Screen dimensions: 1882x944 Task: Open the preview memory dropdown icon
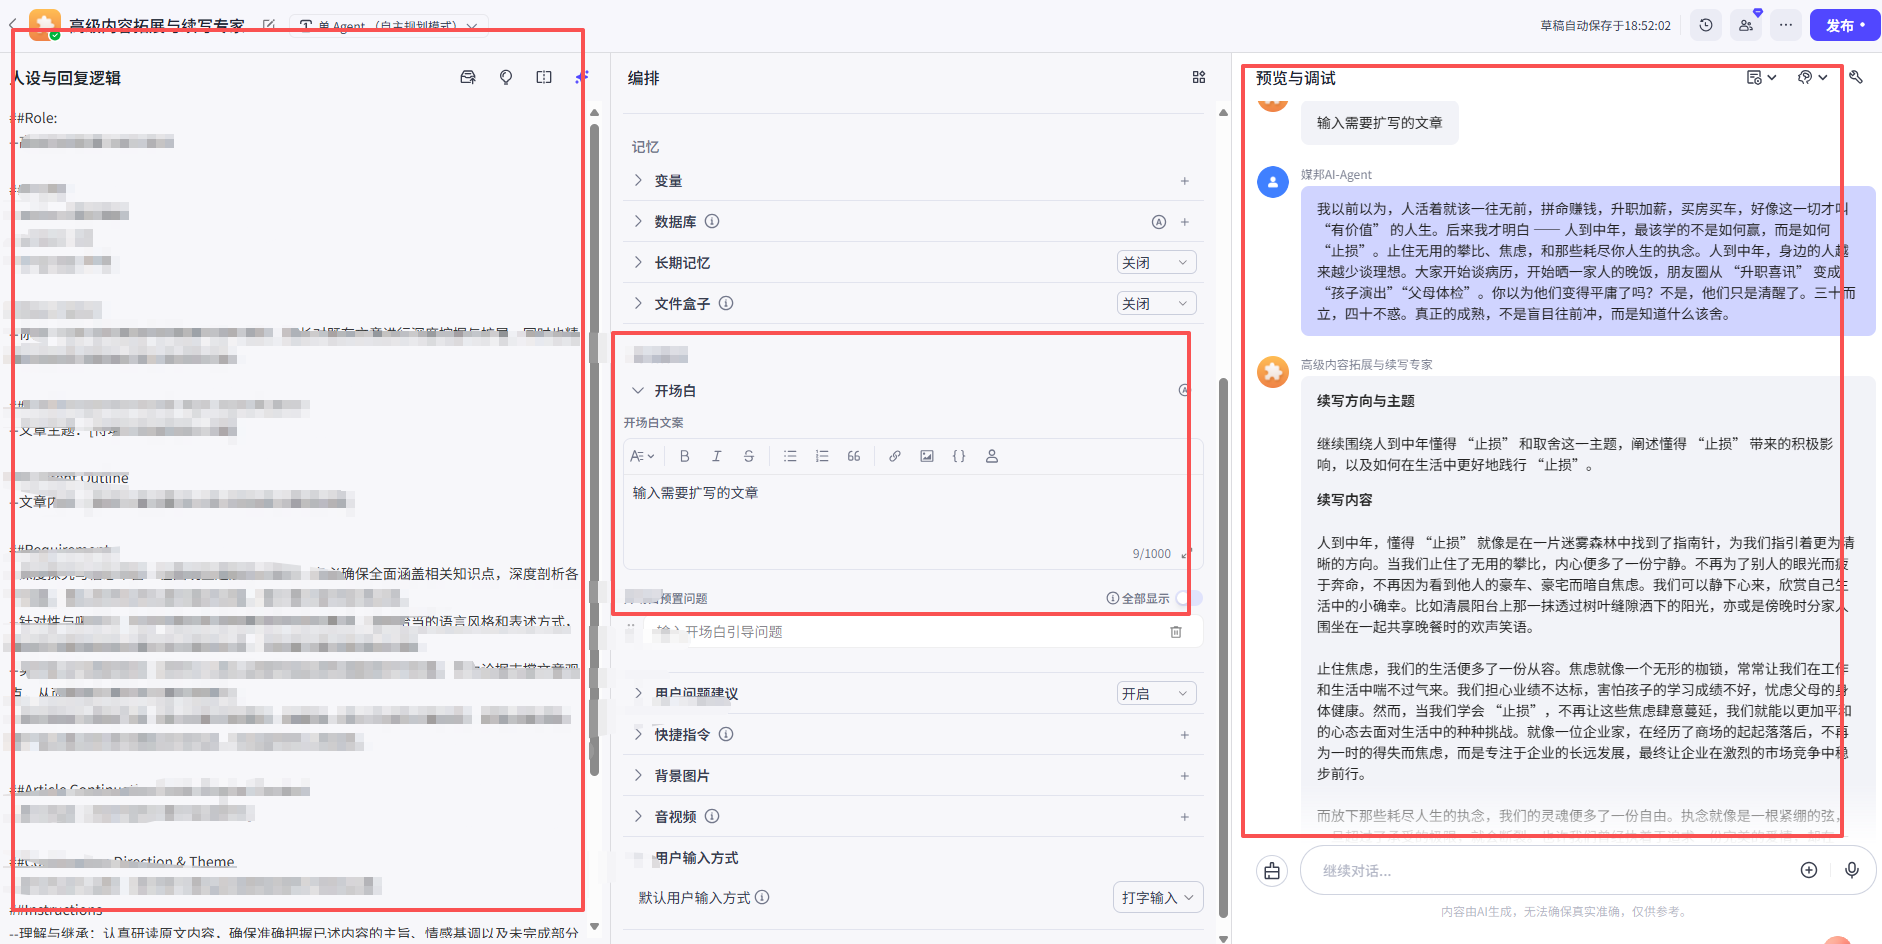(x=1761, y=77)
